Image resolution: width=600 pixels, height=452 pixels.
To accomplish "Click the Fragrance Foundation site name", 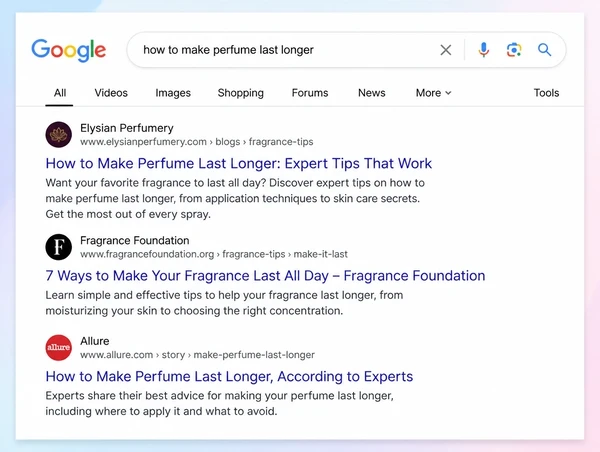I will pos(135,240).
